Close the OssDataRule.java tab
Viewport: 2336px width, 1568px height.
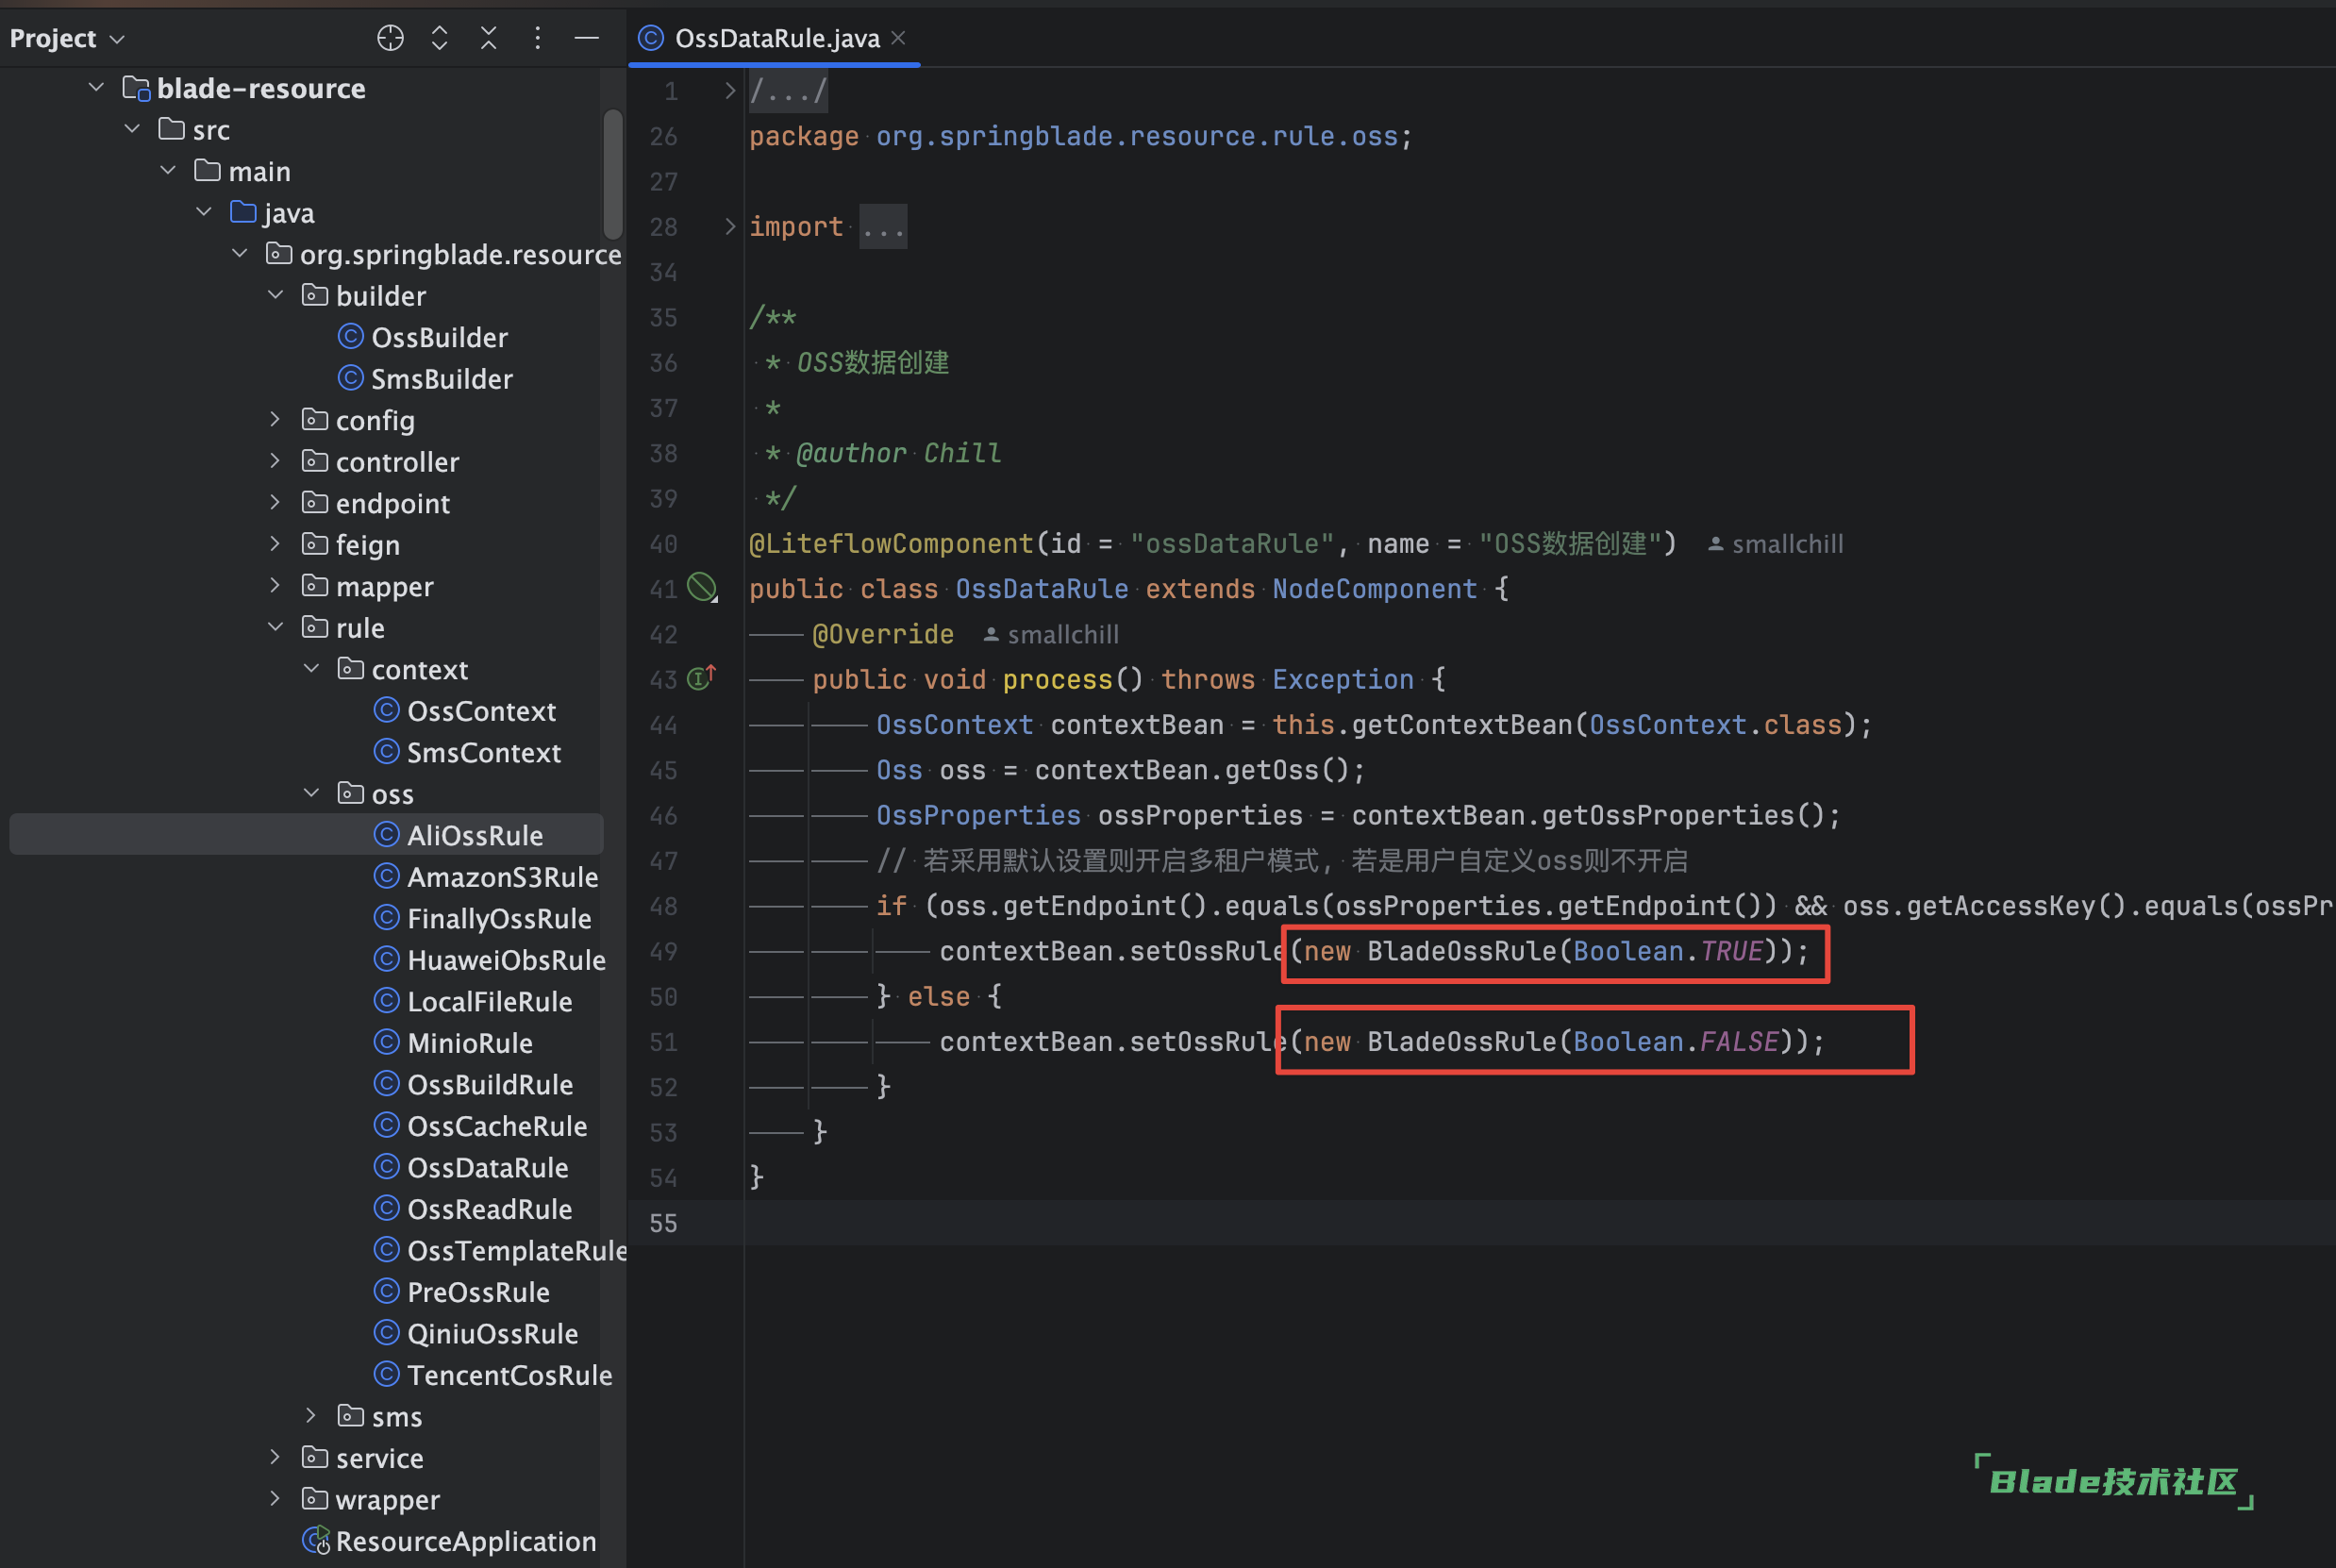[x=898, y=37]
